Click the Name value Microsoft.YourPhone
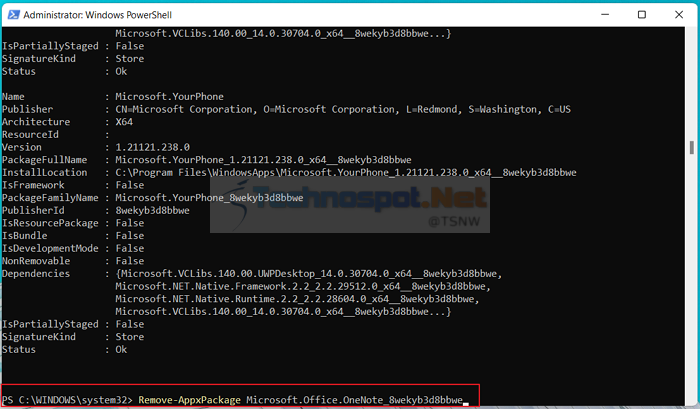This screenshot has height=409, width=700. point(169,96)
